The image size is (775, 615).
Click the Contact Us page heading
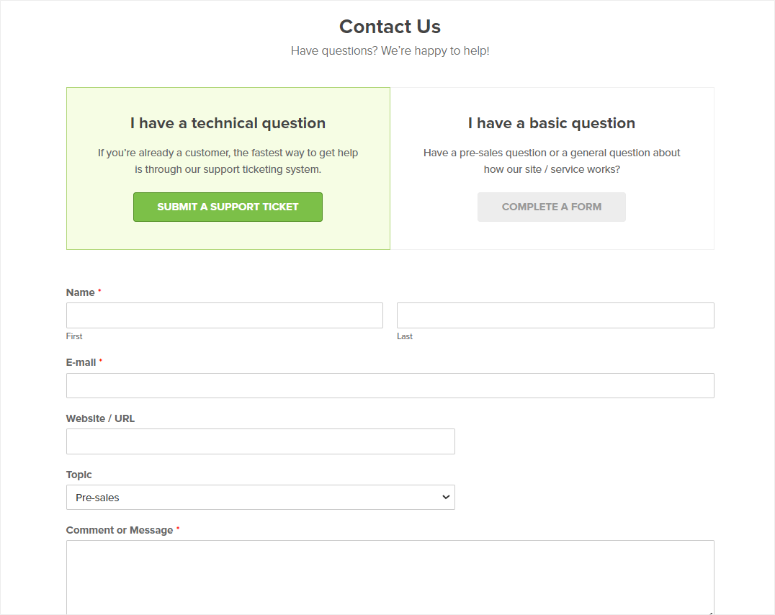point(390,27)
